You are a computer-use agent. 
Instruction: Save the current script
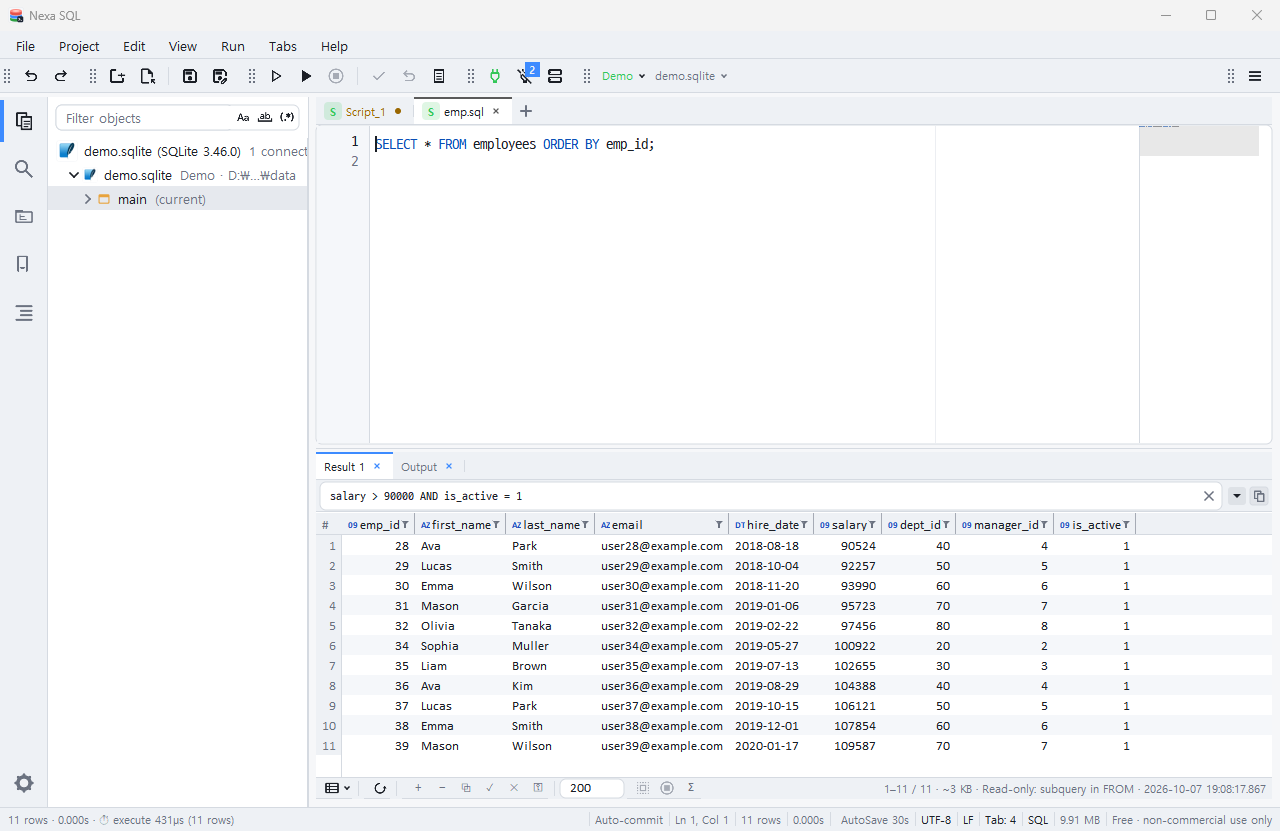[190, 76]
